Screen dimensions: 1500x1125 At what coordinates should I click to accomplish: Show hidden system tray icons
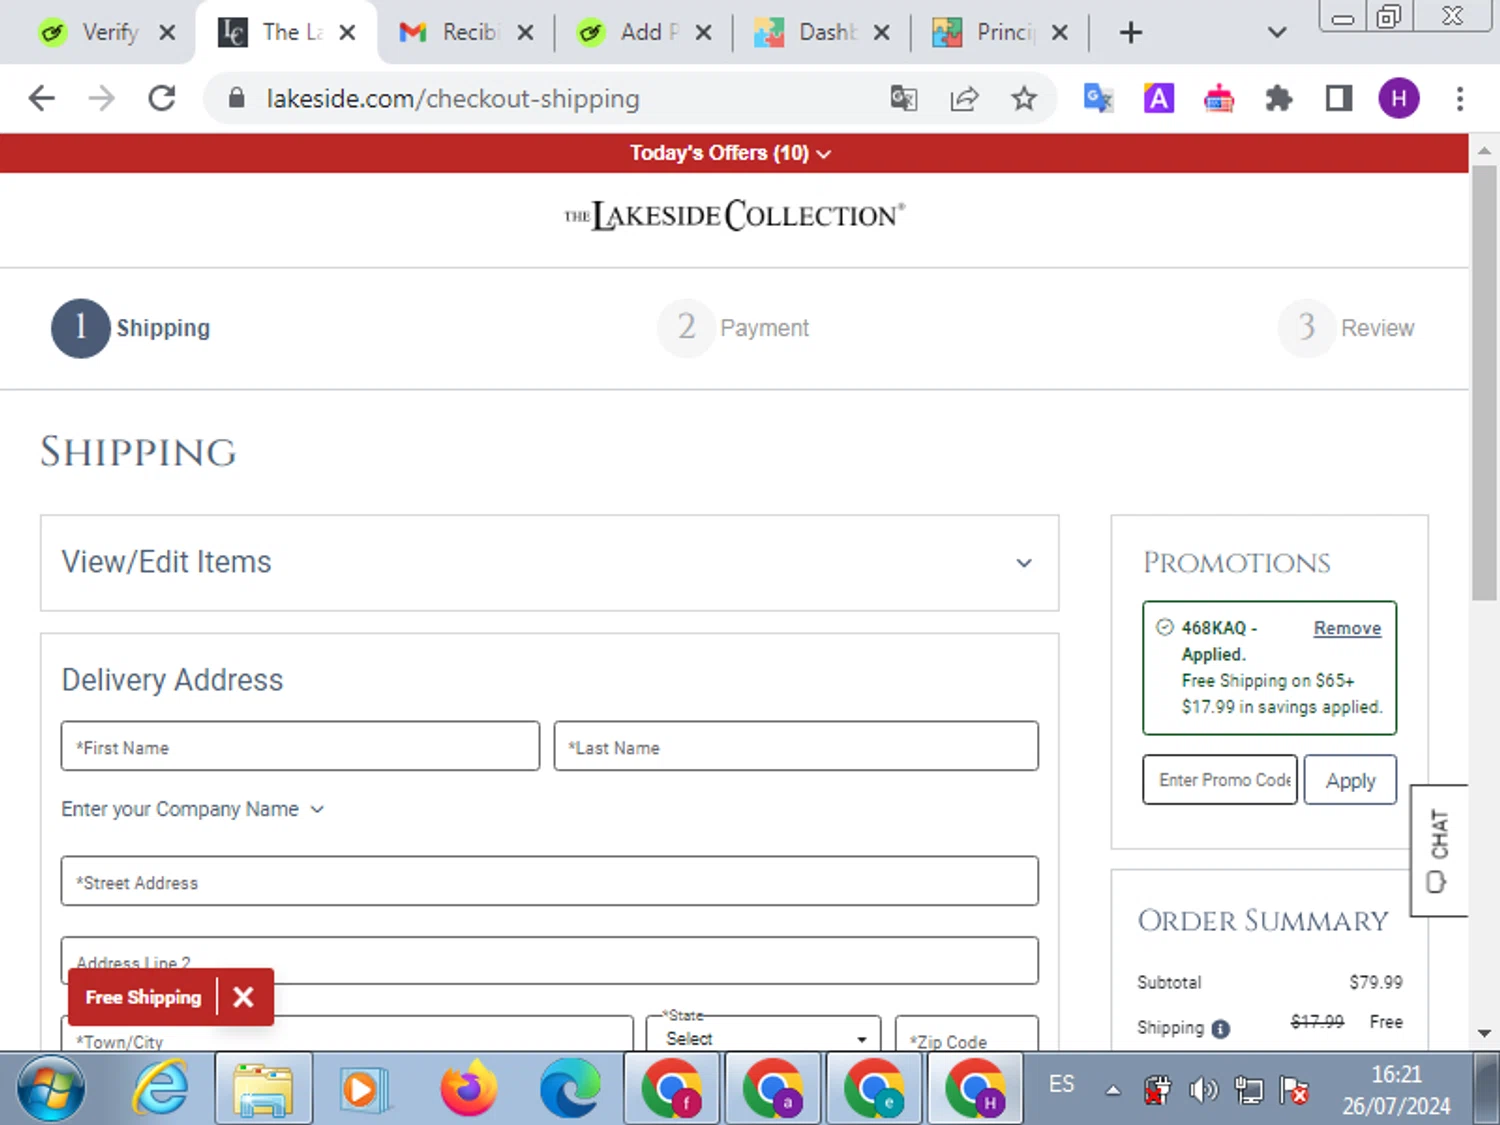coord(1113,1090)
